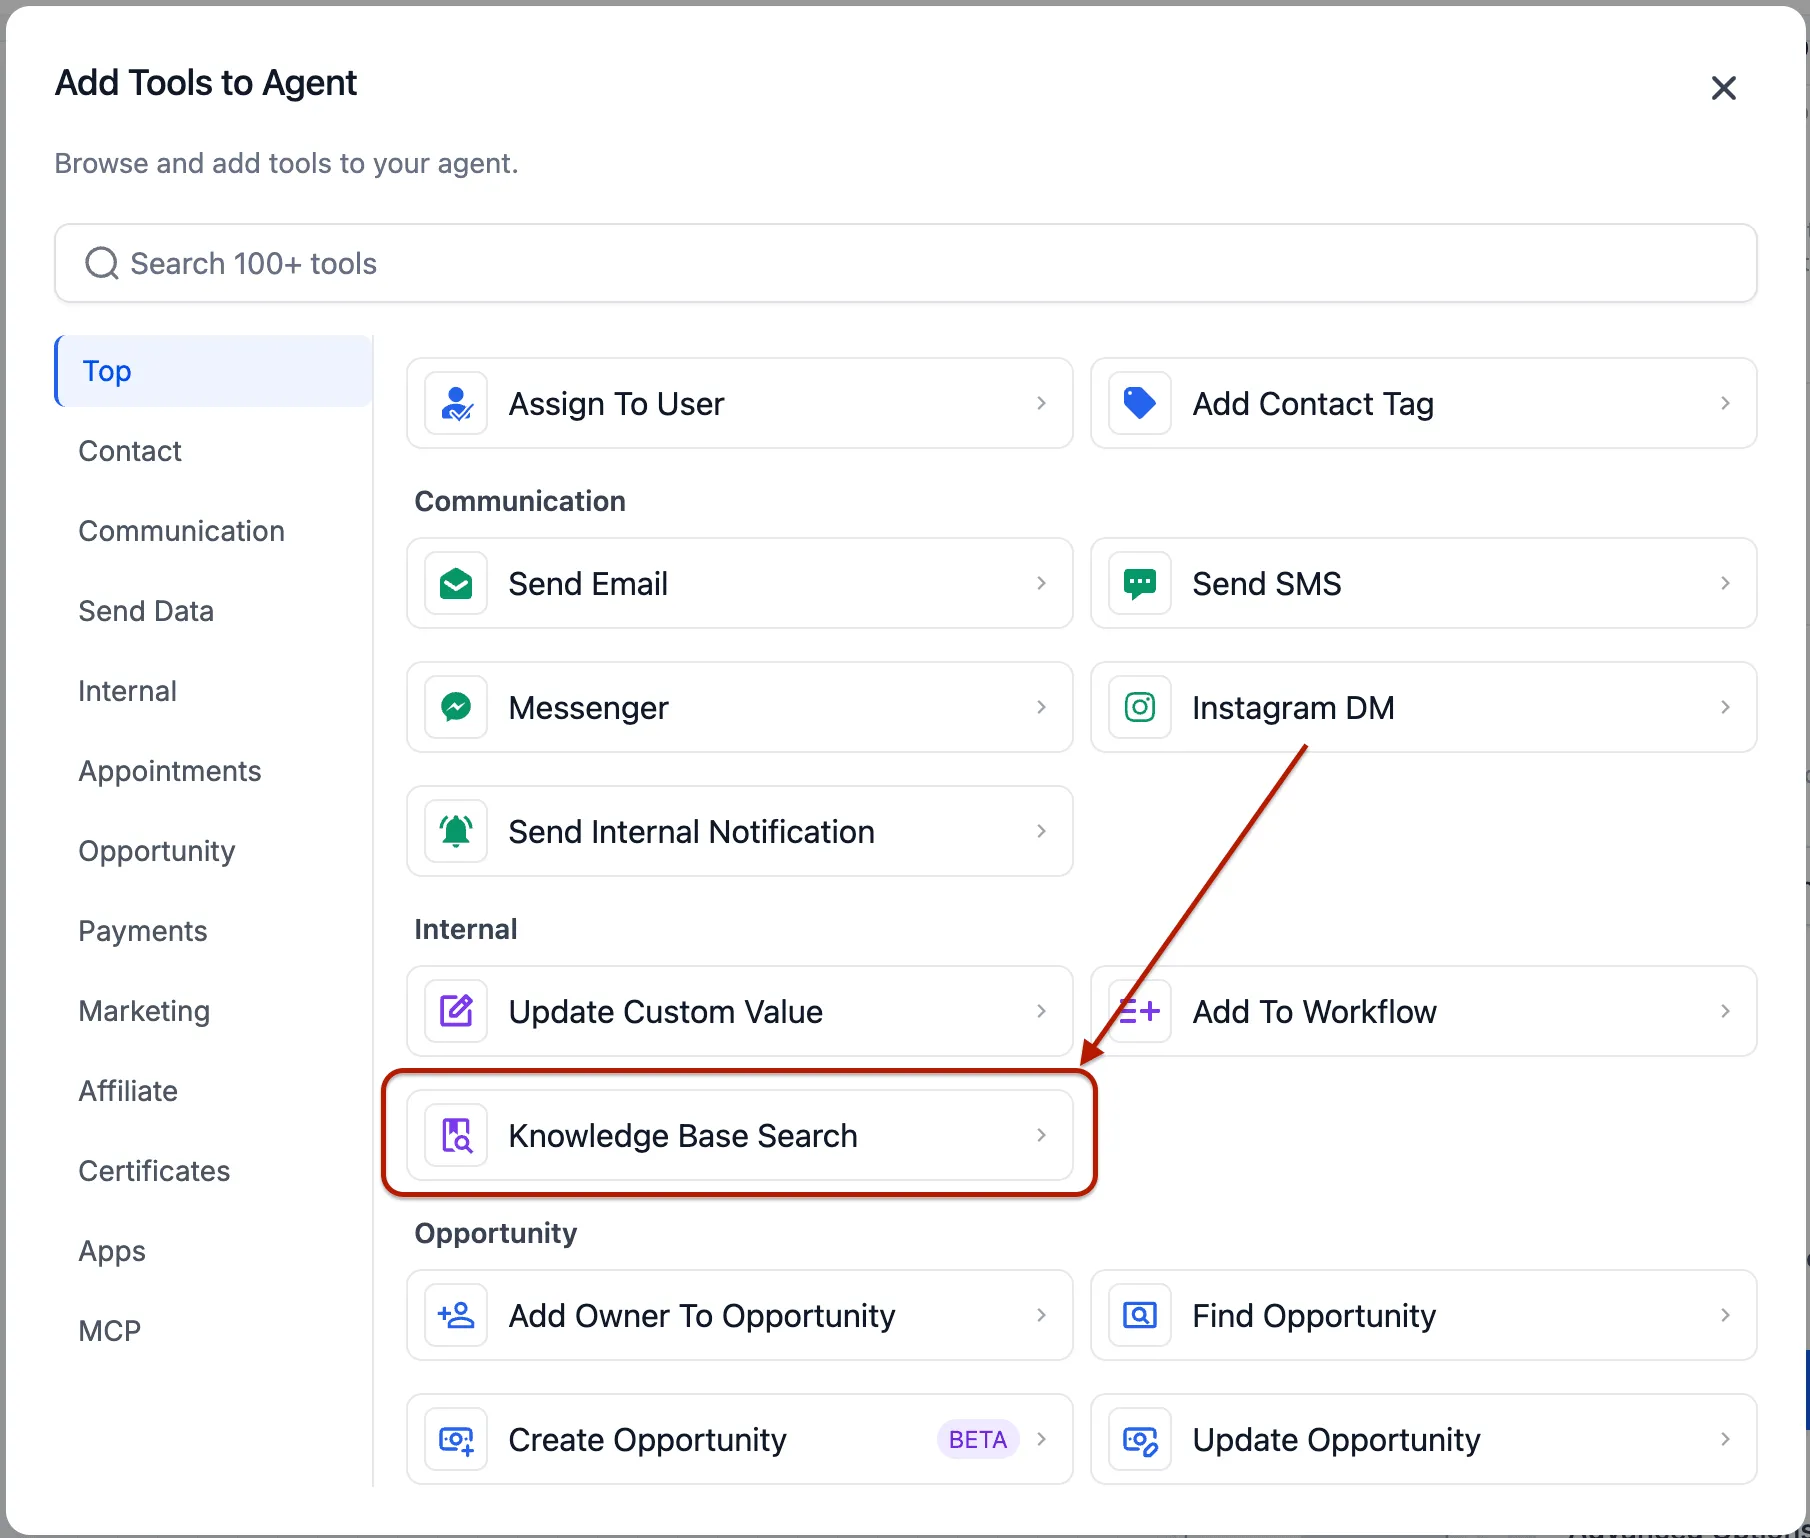Image resolution: width=1810 pixels, height=1538 pixels.
Task: Expand the Instagram DM chevron
Action: [x=1725, y=707]
